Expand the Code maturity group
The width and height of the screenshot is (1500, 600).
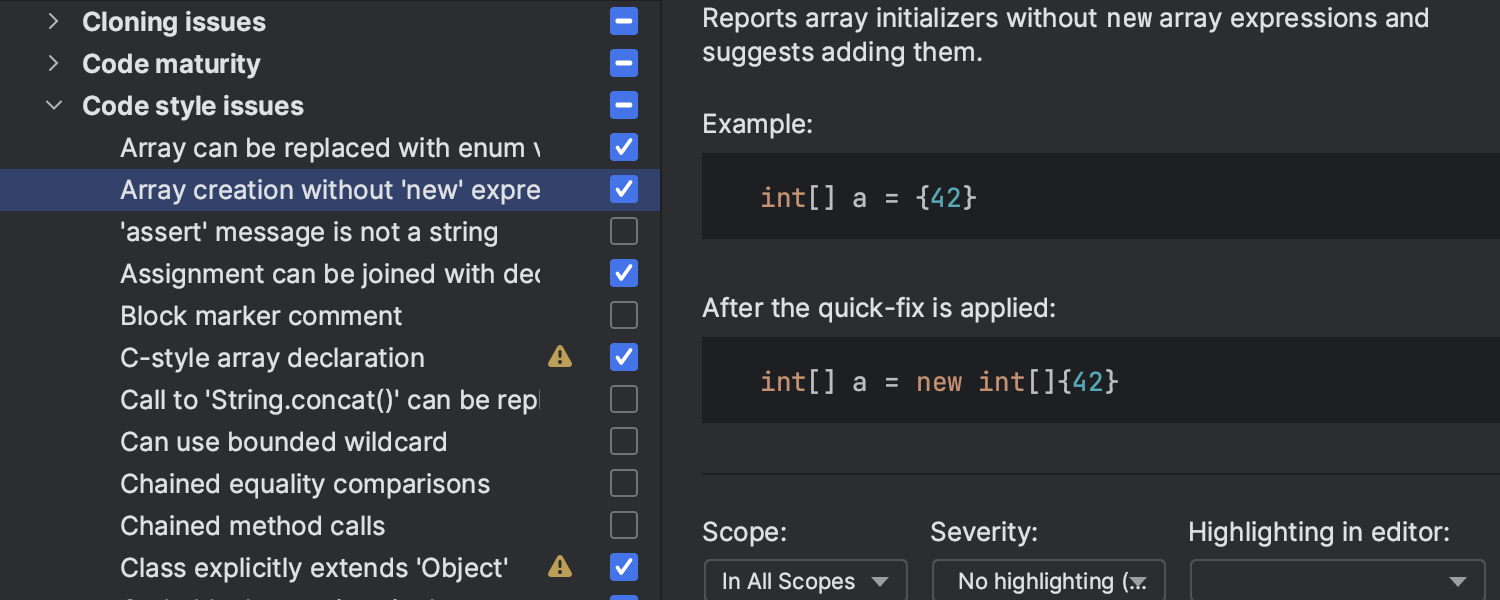[x=54, y=63]
